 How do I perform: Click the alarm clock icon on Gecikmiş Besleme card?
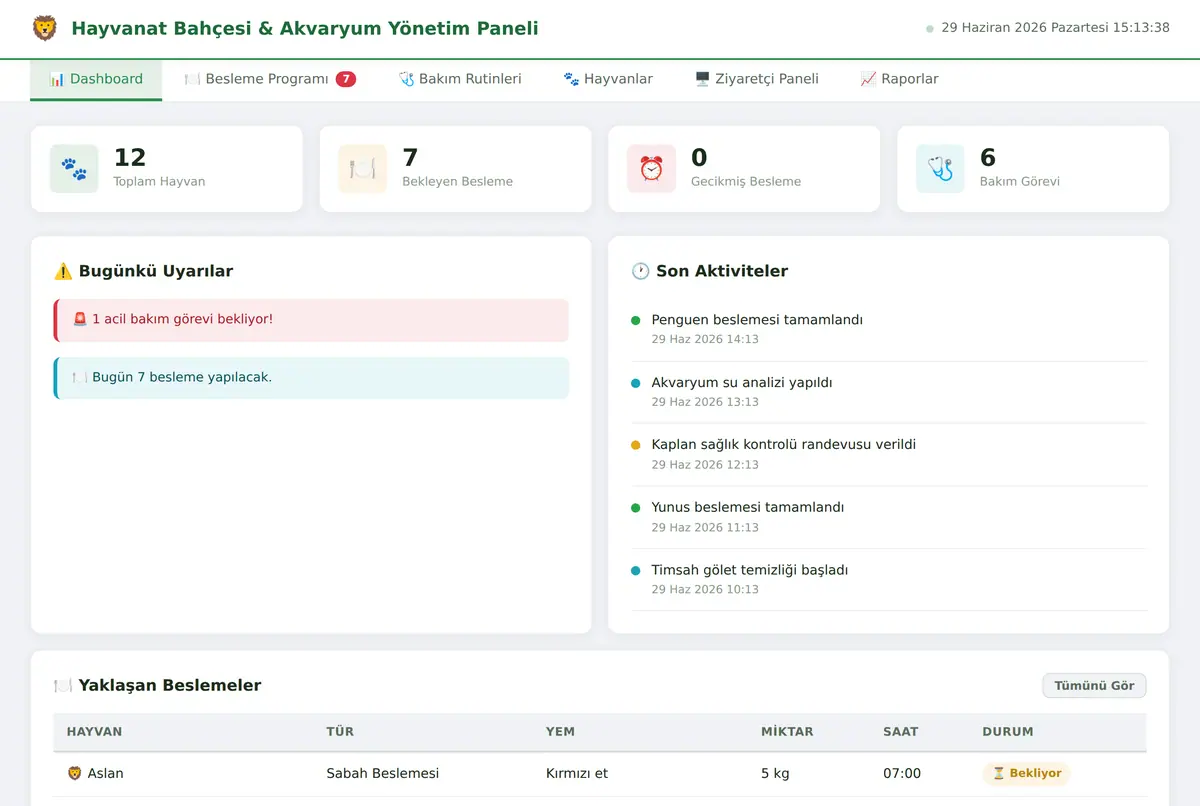tap(651, 169)
